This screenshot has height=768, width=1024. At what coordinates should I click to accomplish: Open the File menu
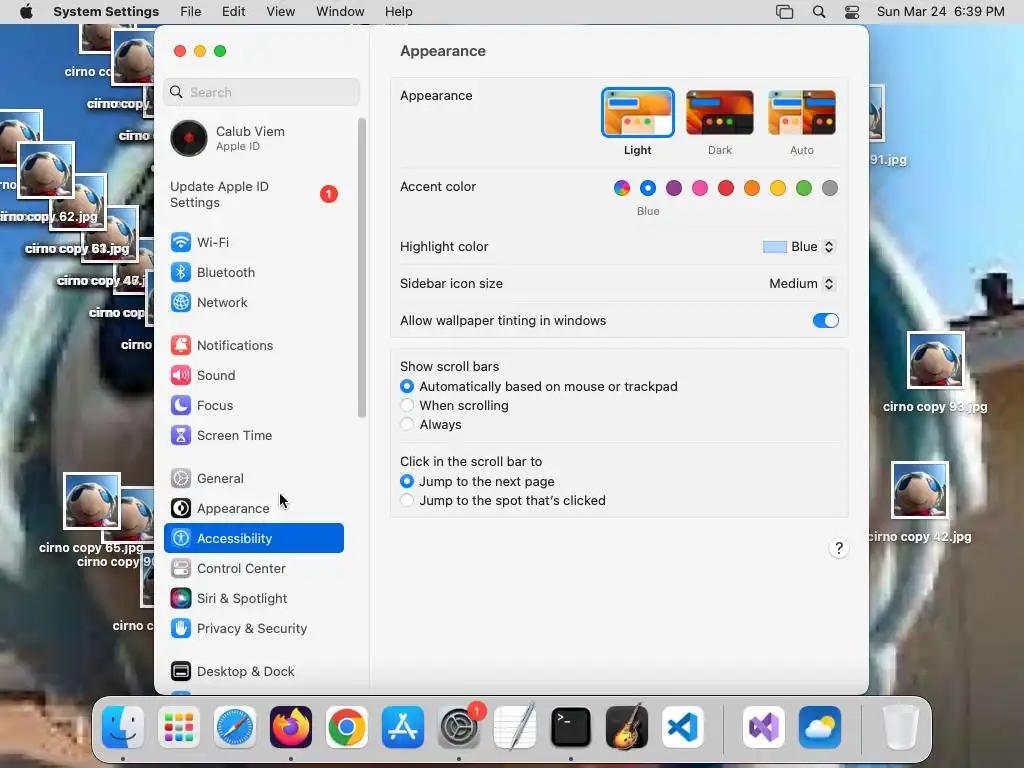(191, 12)
